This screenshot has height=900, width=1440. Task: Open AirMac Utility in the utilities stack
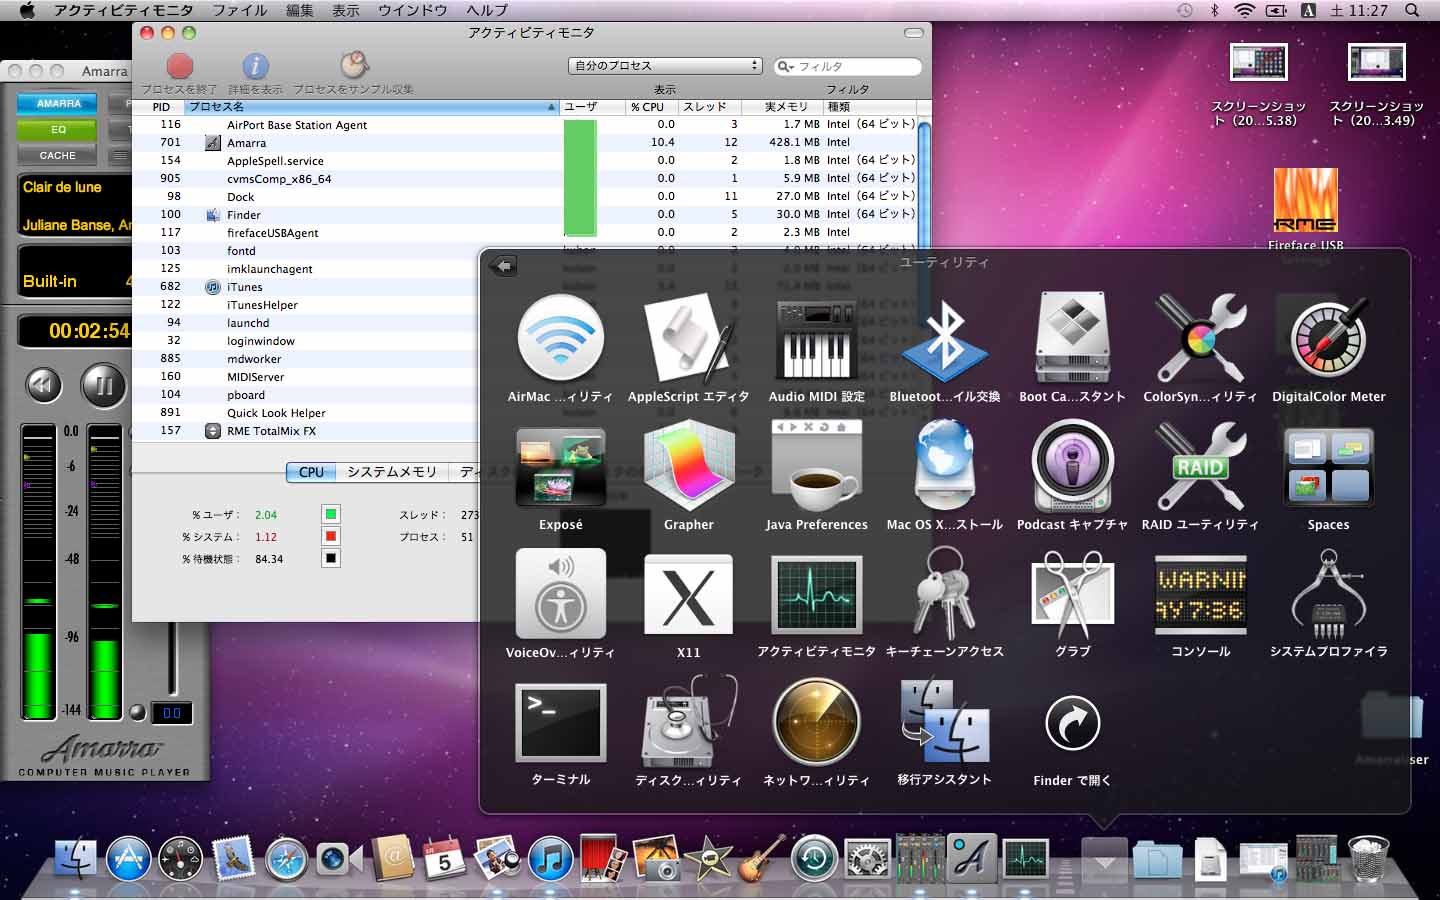pyautogui.click(x=560, y=340)
